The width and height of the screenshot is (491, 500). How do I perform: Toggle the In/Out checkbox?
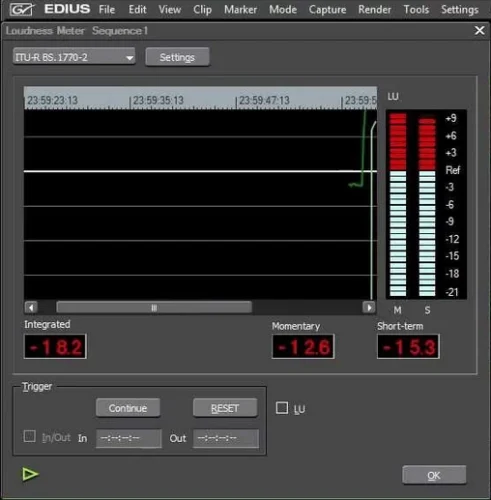coord(29,436)
